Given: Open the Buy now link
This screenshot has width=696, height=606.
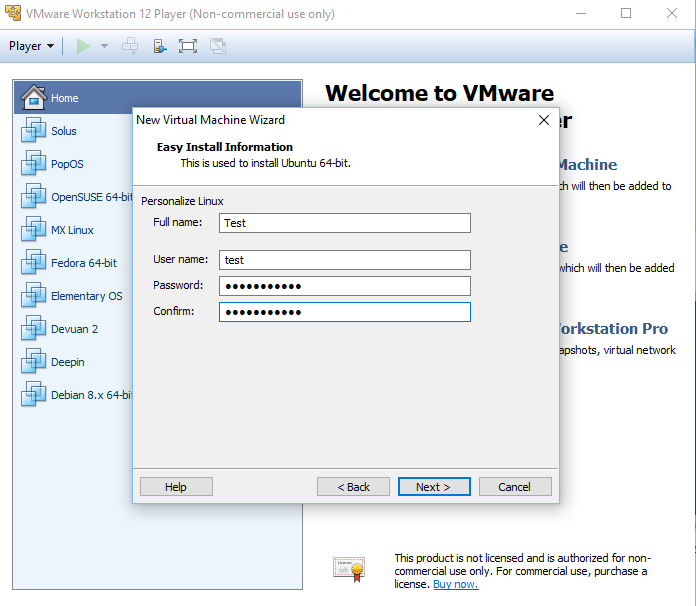Looking at the screenshot, I should pyautogui.click(x=455, y=584).
